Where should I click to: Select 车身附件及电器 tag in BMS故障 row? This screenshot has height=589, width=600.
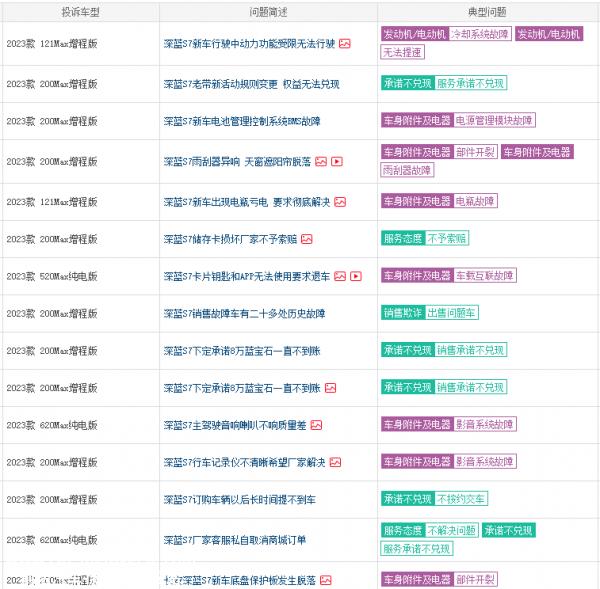click(x=417, y=120)
